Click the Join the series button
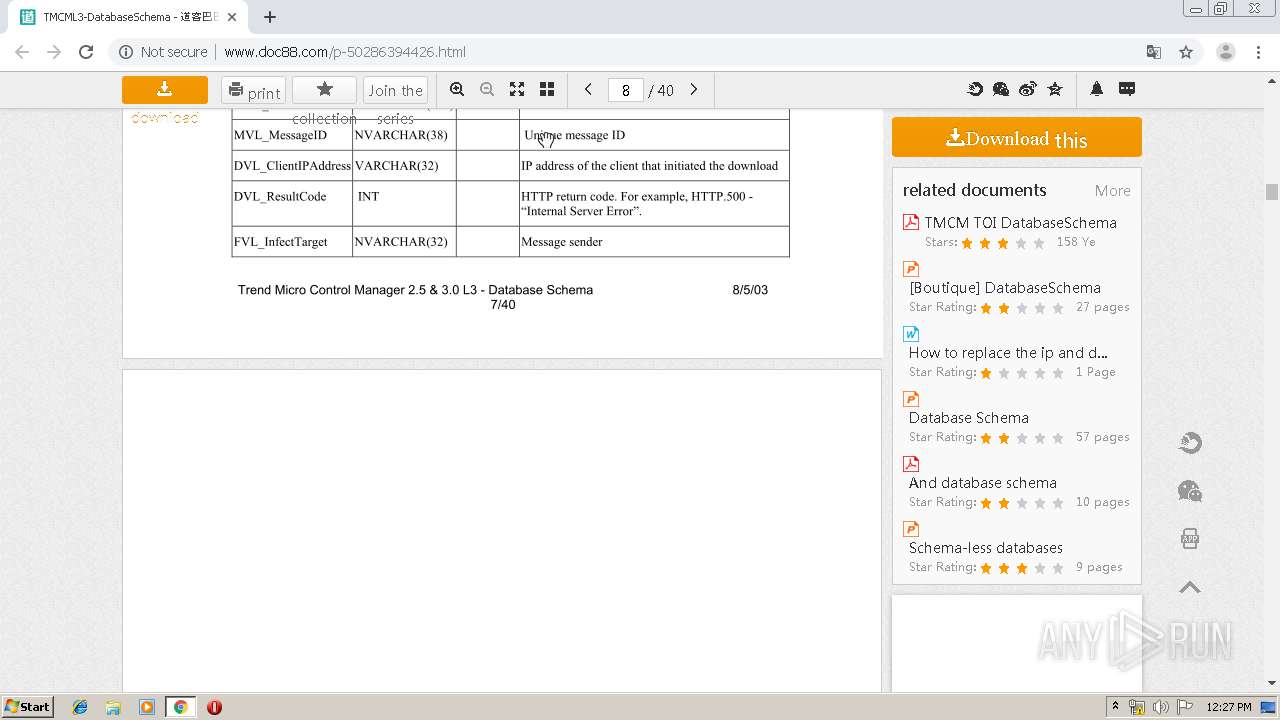Image resolution: width=1280 pixels, height=720 pixels. coord(395,90)
